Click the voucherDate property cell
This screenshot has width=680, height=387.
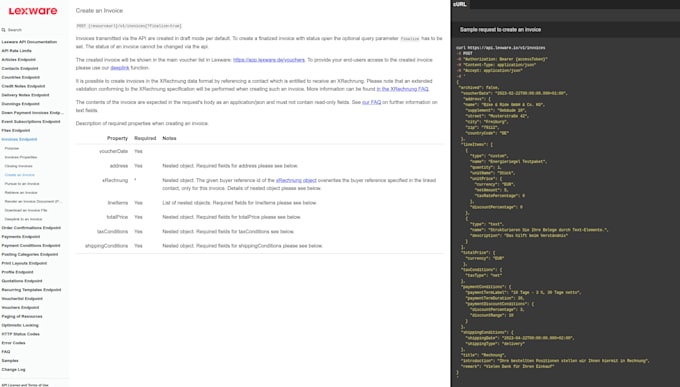[114, 151]
